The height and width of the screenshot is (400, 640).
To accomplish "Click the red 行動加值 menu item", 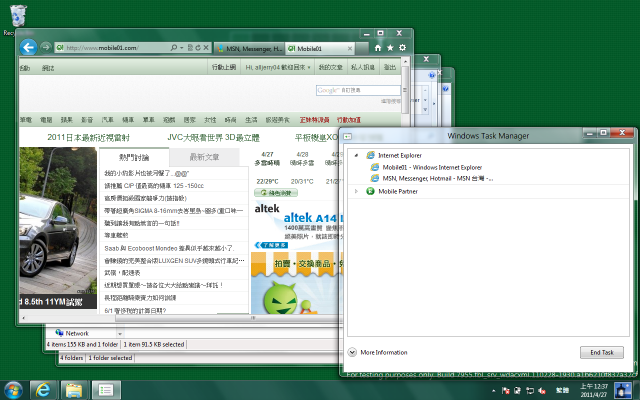I will 349,120.
